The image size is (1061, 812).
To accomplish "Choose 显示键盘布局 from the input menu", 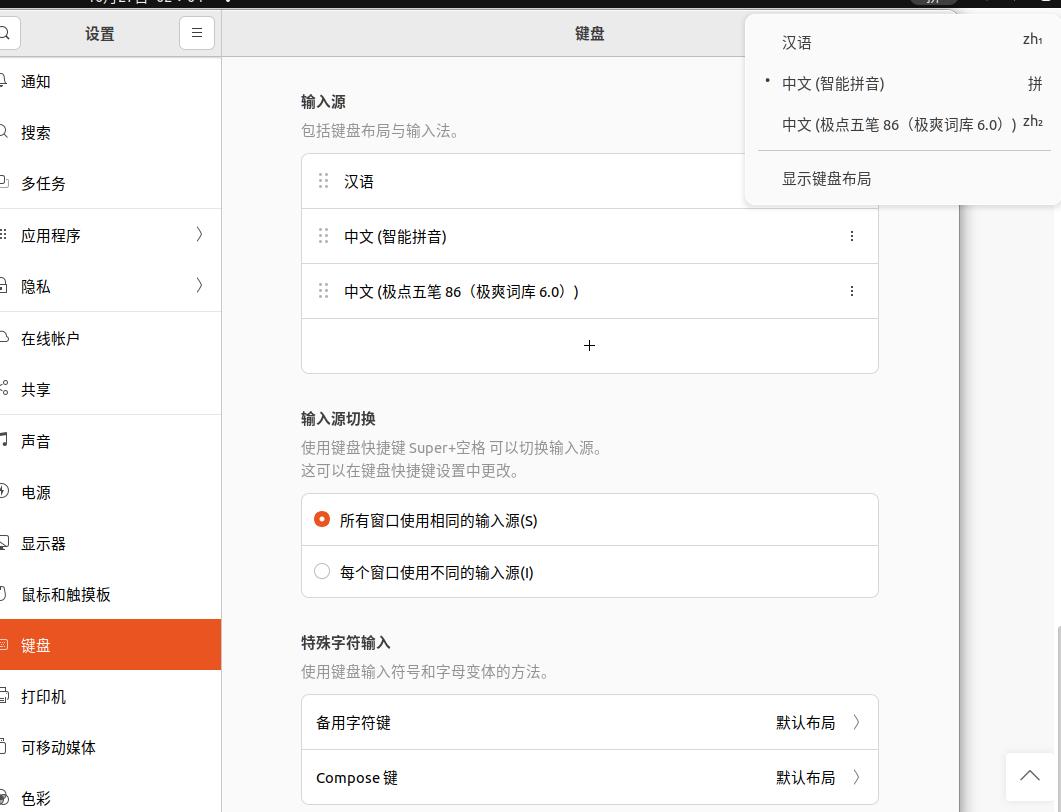I will point(827,178).
